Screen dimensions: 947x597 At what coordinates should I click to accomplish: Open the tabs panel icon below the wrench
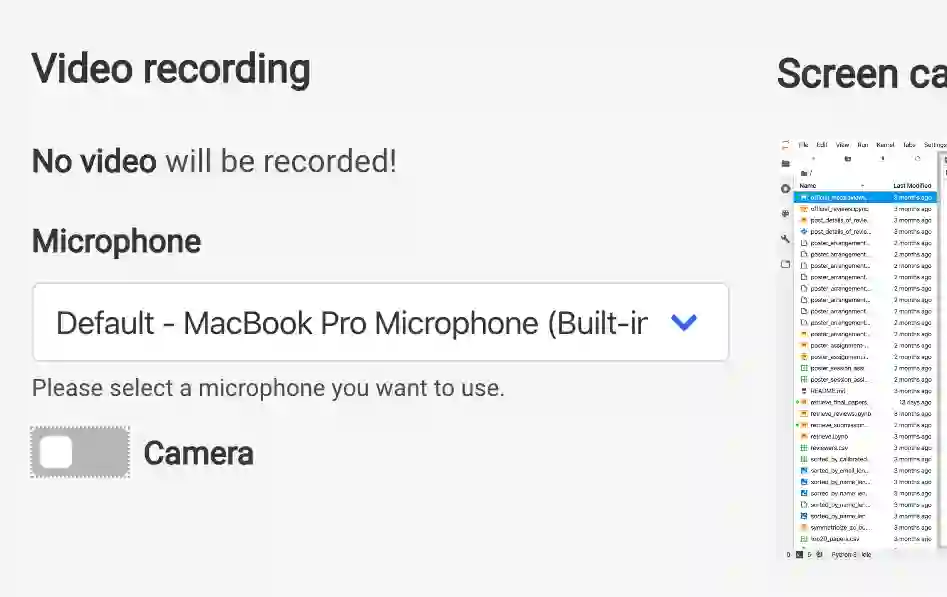click(x=786, y=264)
